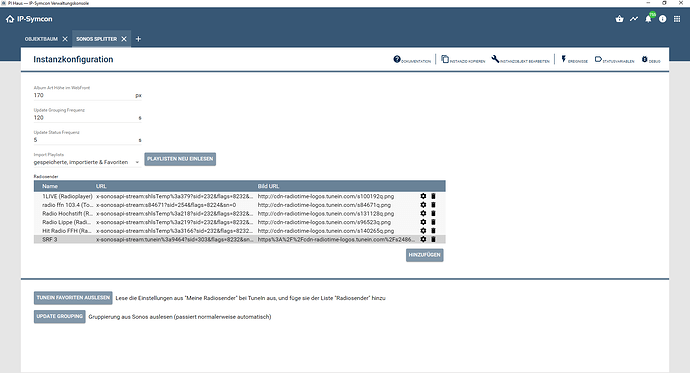Click the info circle icon in header
The height and width of the screenshot is (373, 690).
(663, 19)
